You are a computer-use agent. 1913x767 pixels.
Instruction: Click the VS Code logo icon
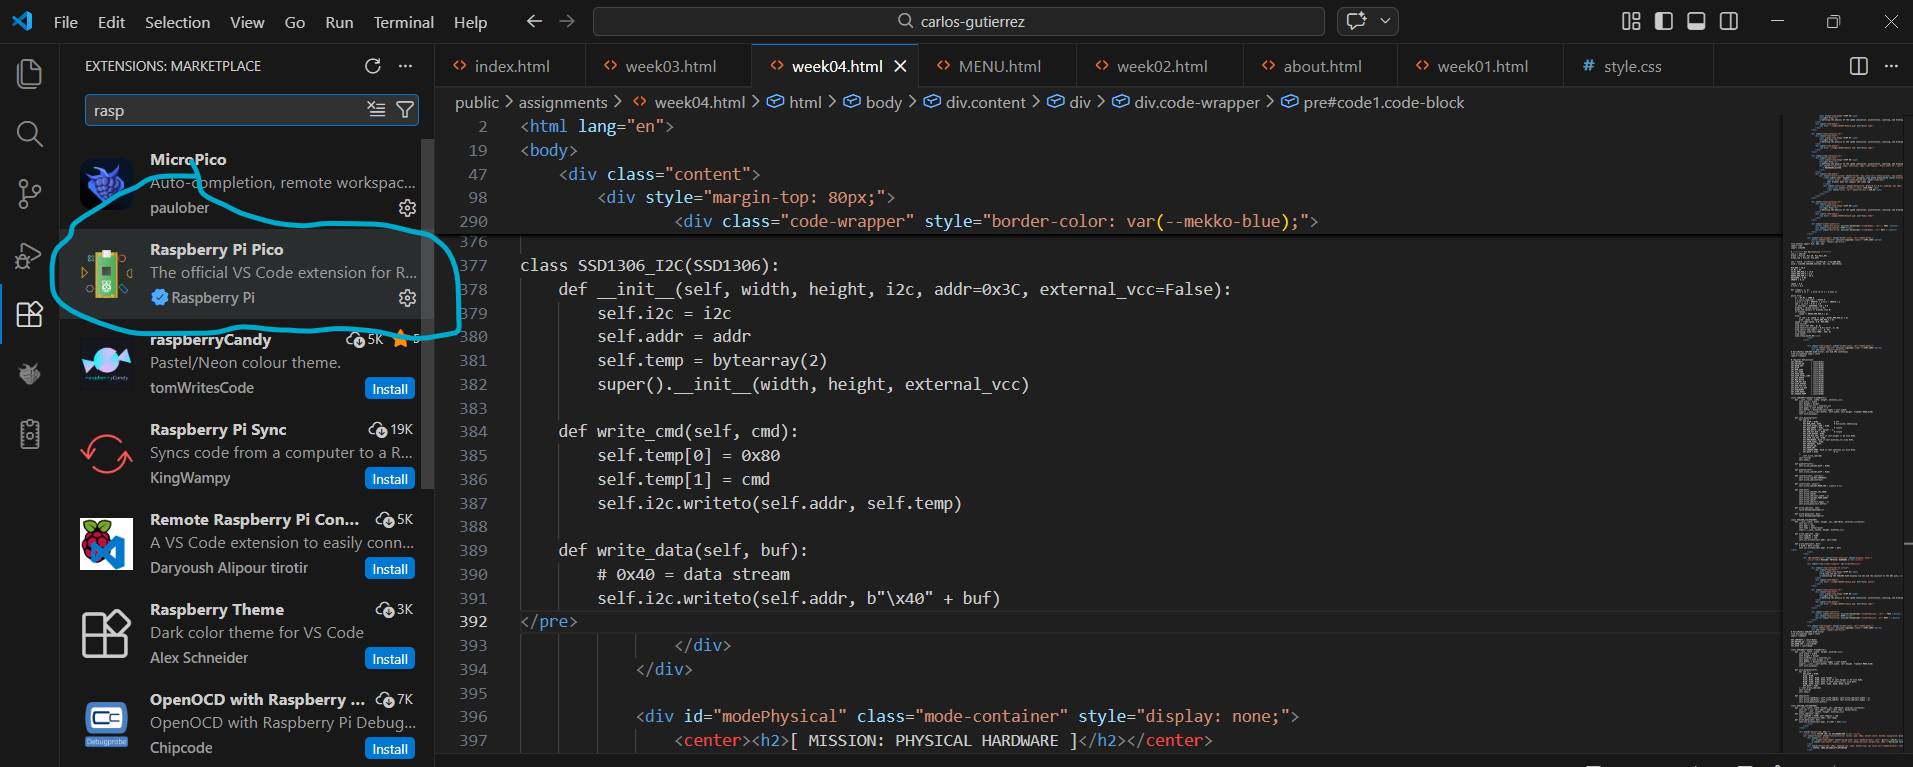21,21
